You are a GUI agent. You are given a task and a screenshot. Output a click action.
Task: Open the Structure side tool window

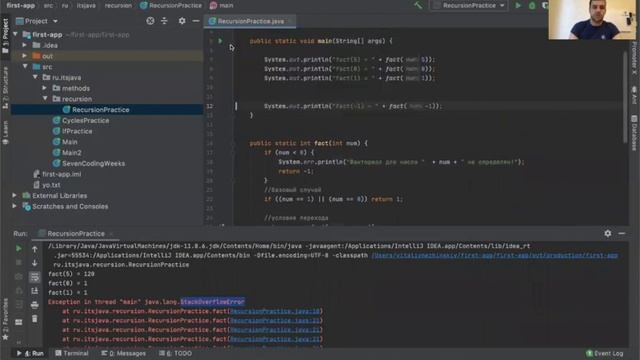[5, 88]
